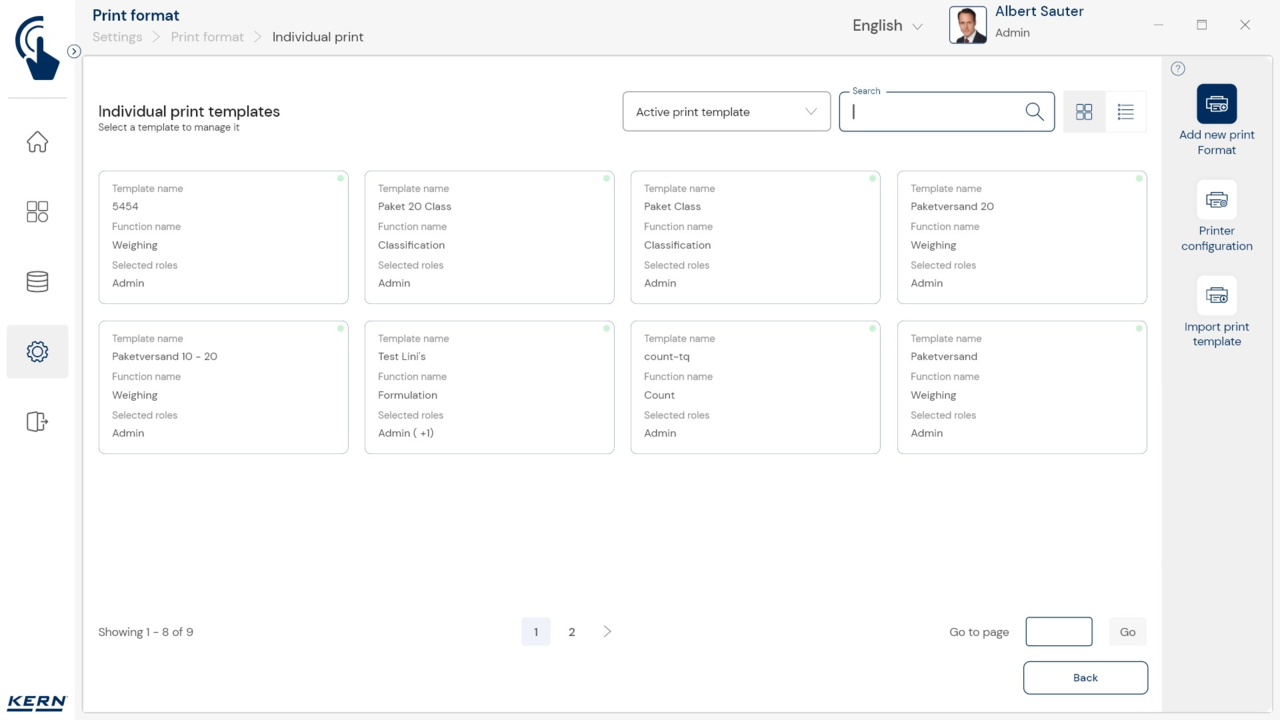This screenshot has width=1280, height=720.
Task: Click Add new print Format icon
Action: coord(1216,104)
